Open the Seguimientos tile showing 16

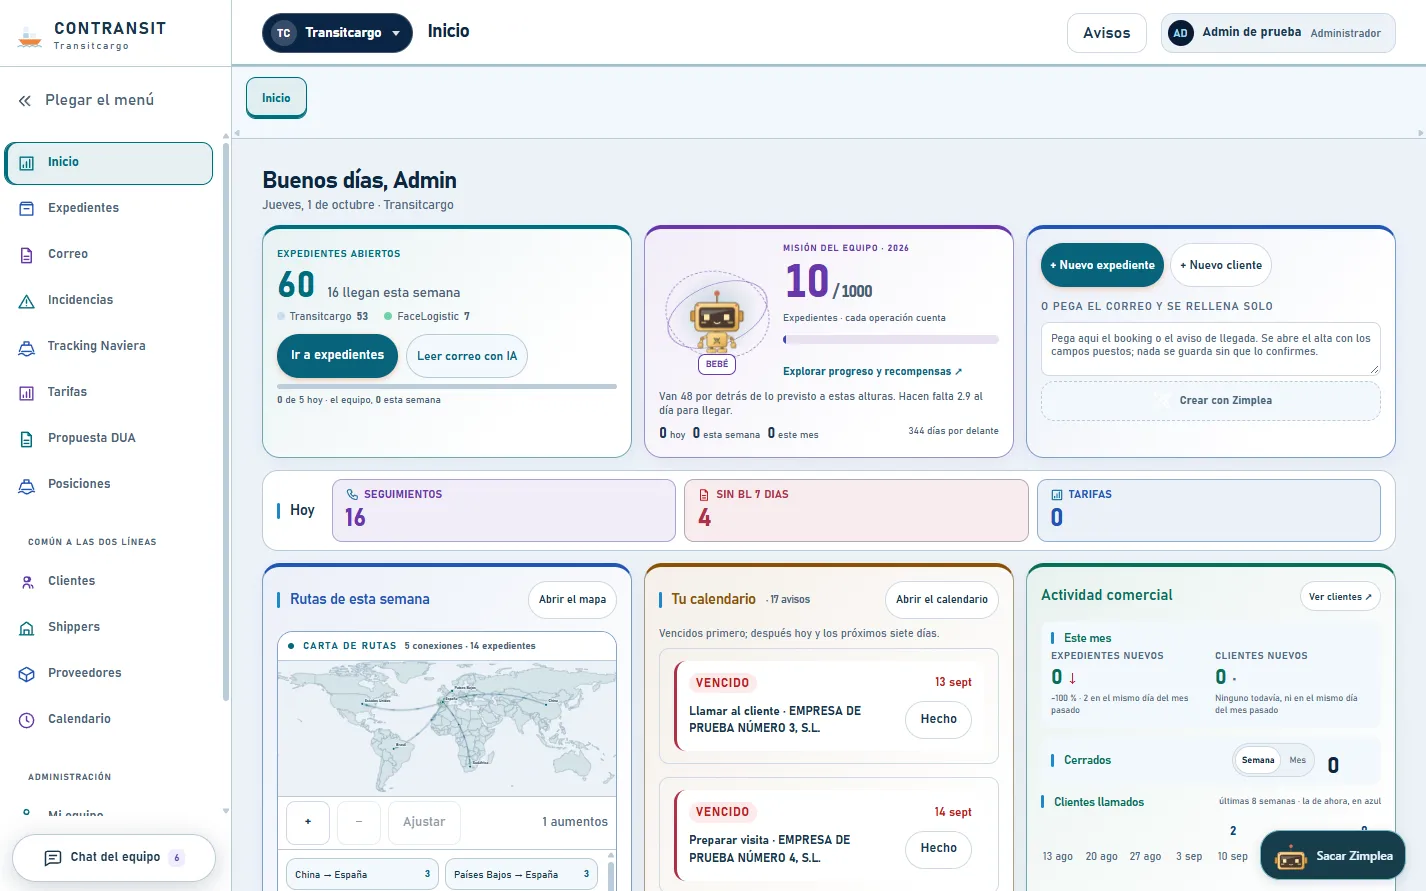pos(504,510)
